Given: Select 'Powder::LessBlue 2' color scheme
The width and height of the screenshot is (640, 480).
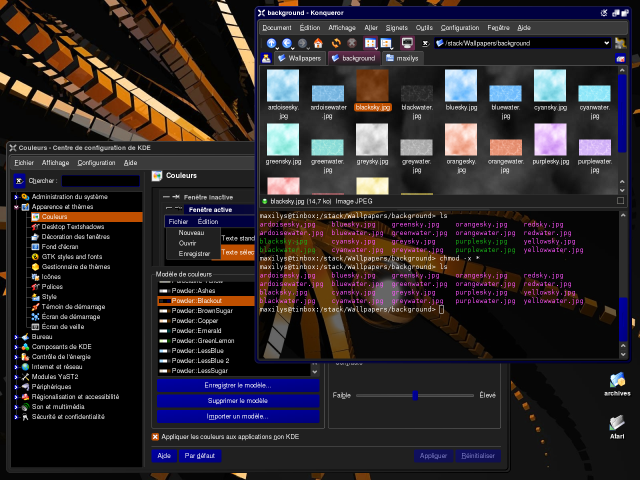Looking at the screenshot, I should [200, 361].
